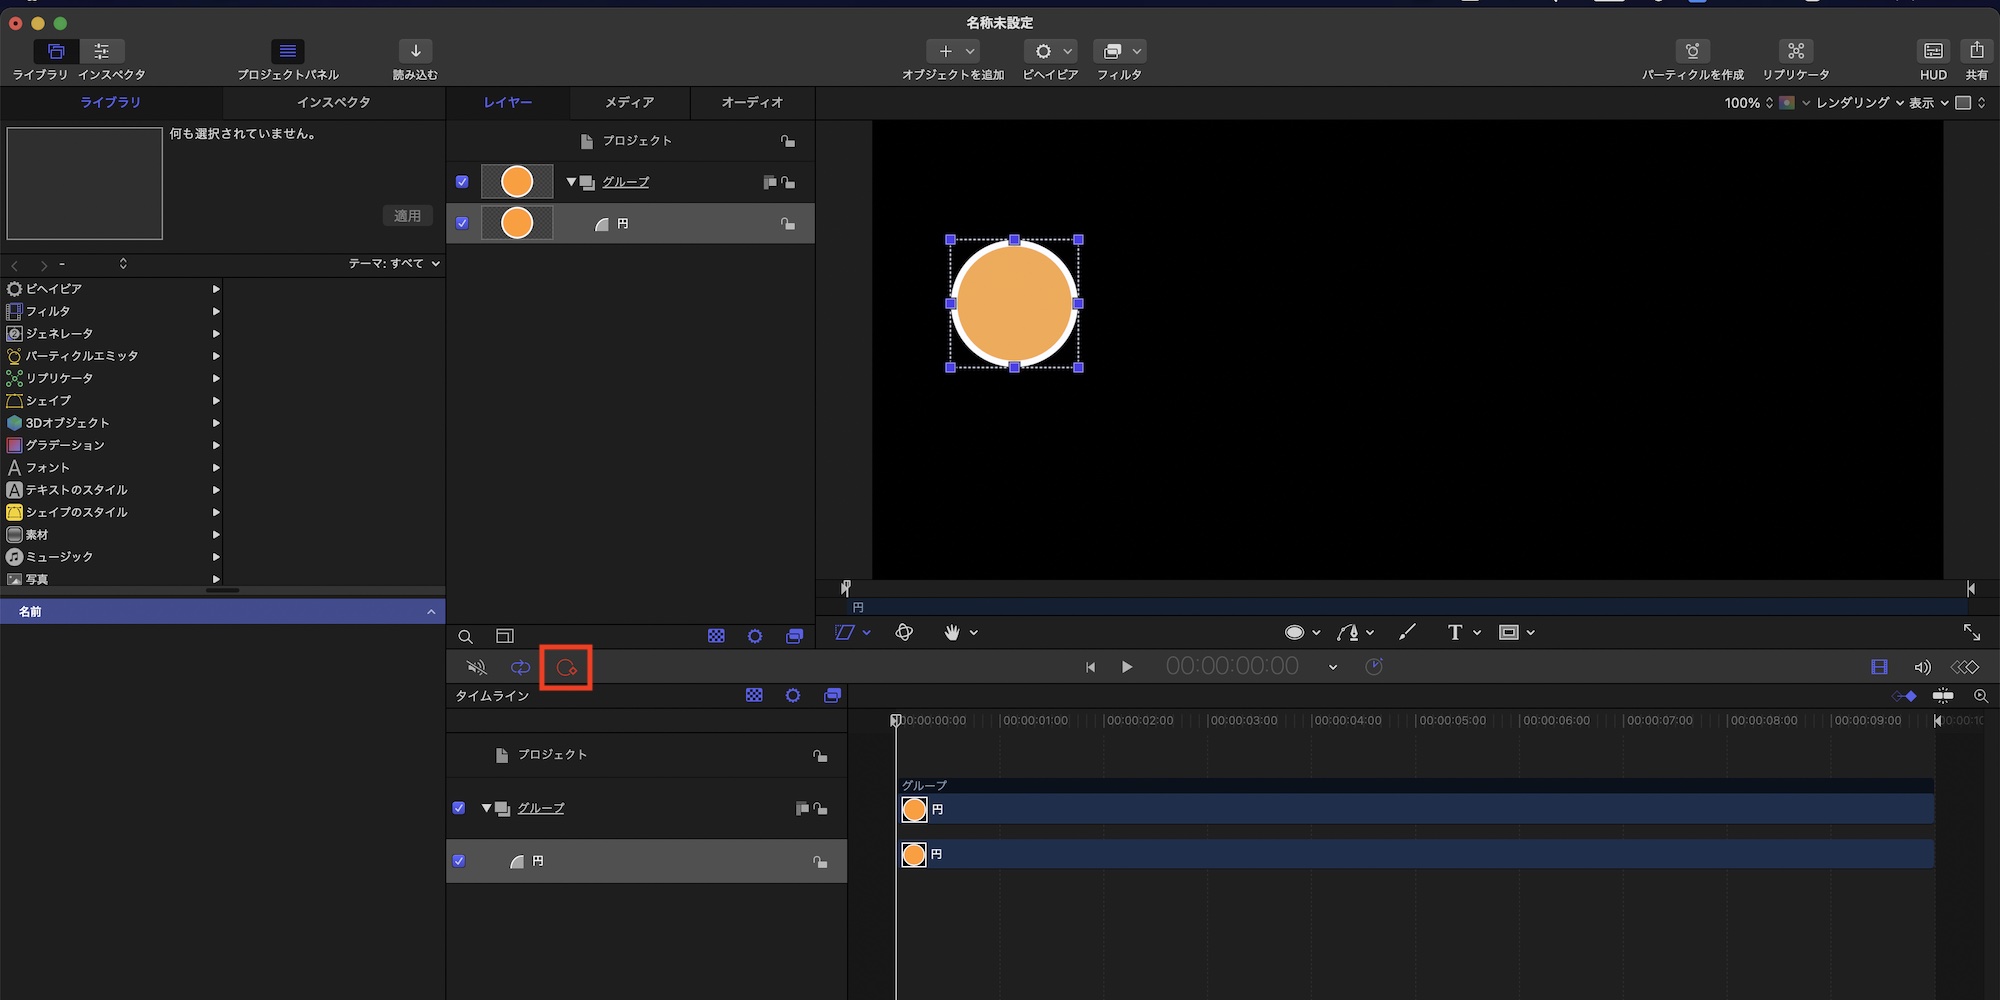This screenshot has width=2000, height=1000.
Task: Switch to the メディア tab
Action: (629, 102)
